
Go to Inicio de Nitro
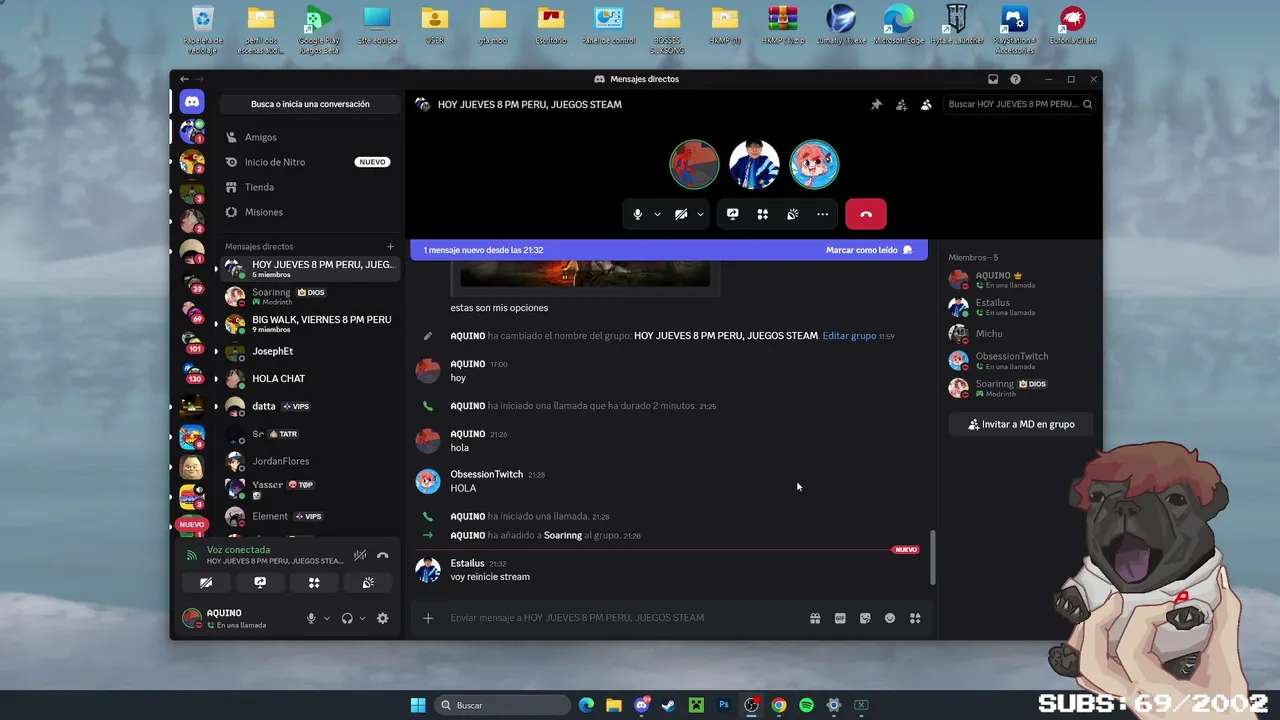pos(308,162)
